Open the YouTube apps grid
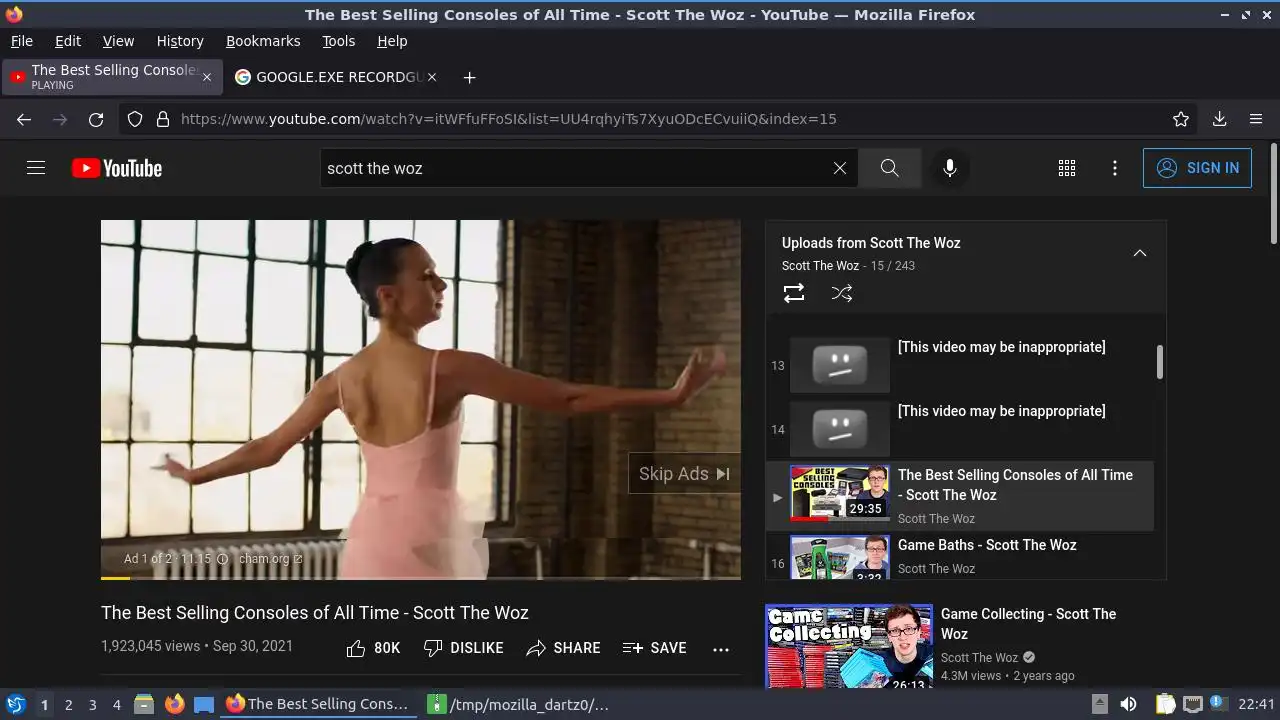Viewport: 1280px width, 720px height. [x=1067, y=168]
